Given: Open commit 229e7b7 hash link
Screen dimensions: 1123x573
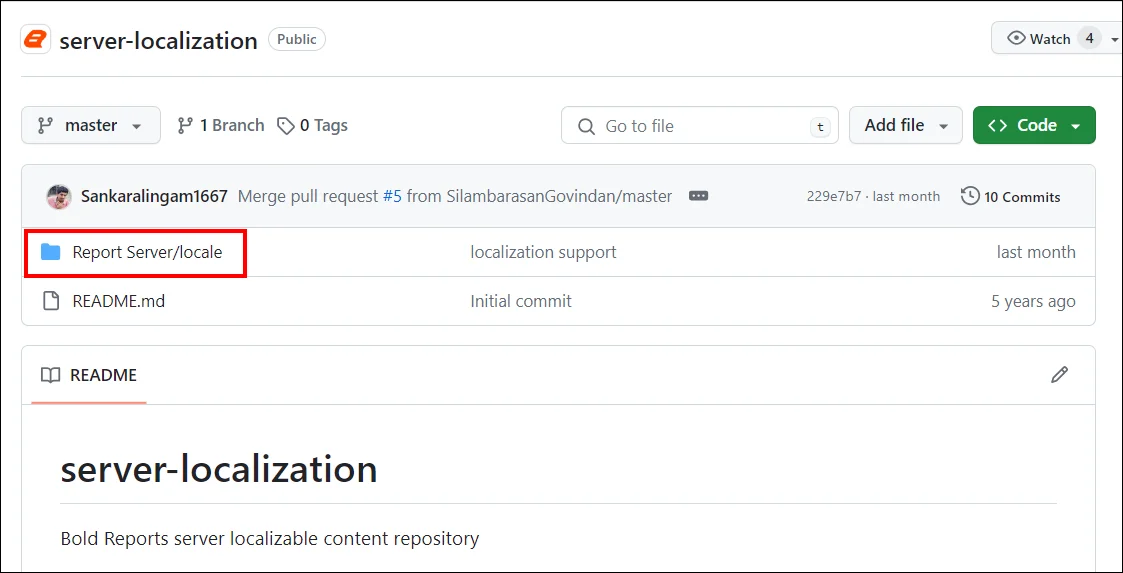Looking at the screenshot, I should (x=834, y=196).
